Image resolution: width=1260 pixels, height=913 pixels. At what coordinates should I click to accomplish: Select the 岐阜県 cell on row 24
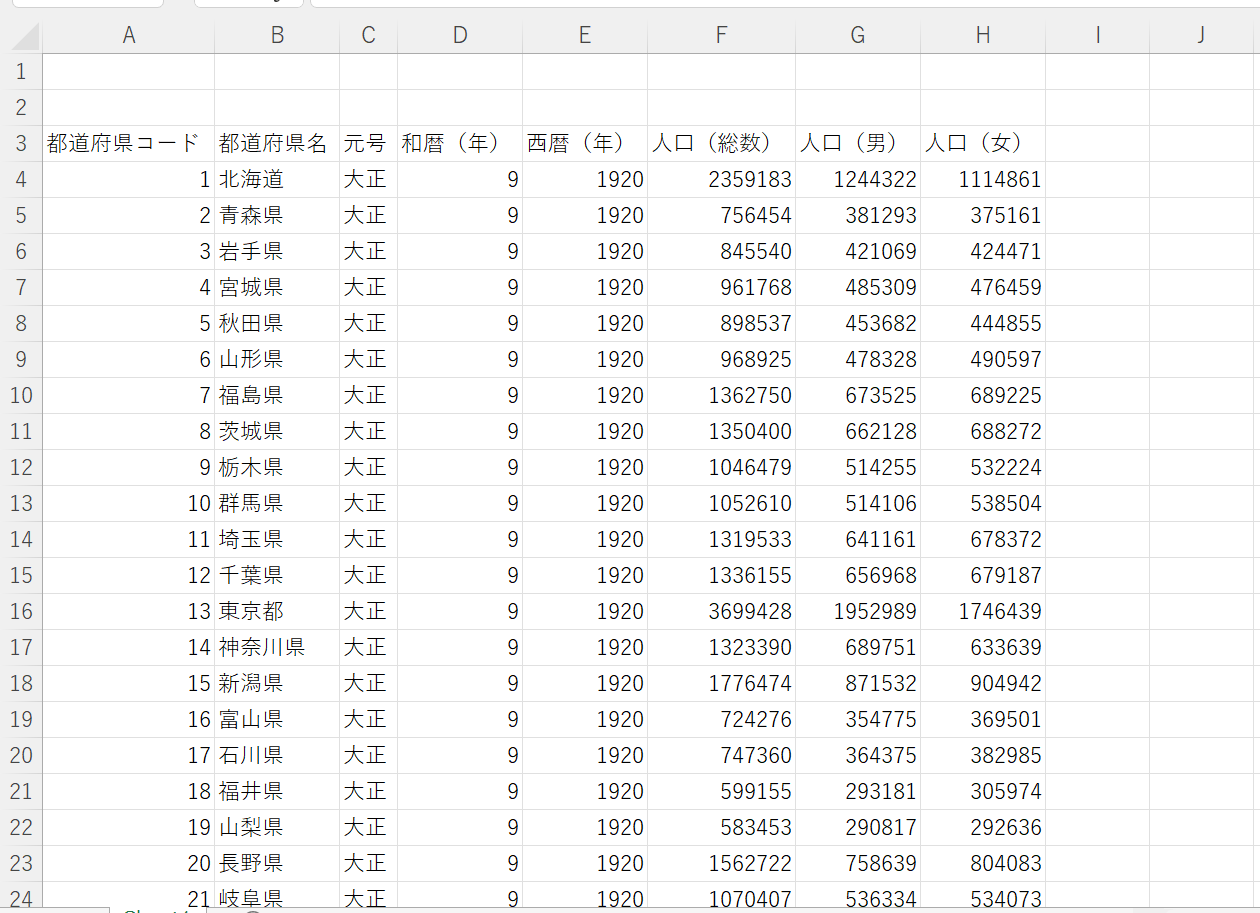276,898
